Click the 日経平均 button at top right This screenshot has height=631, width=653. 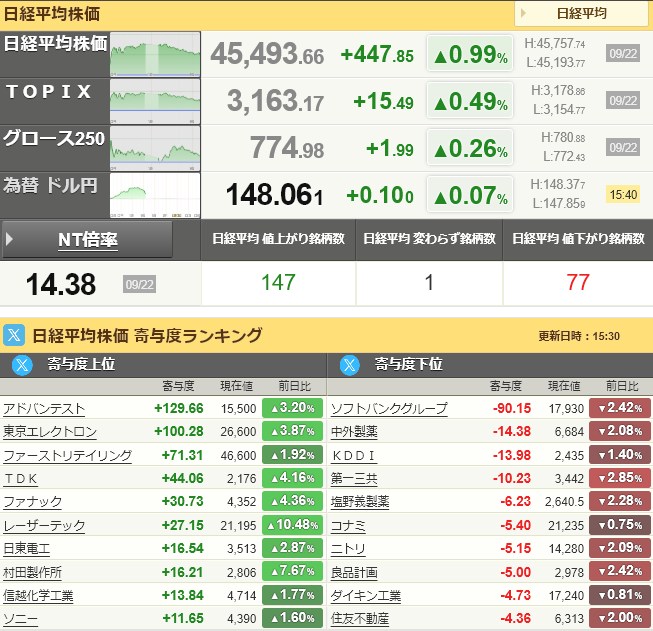click(x=581, y=14)
